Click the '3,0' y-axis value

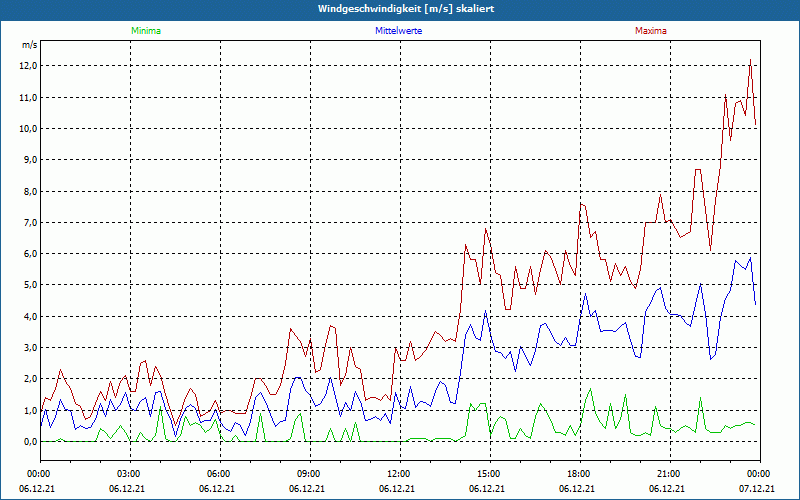tap(31, 347)
